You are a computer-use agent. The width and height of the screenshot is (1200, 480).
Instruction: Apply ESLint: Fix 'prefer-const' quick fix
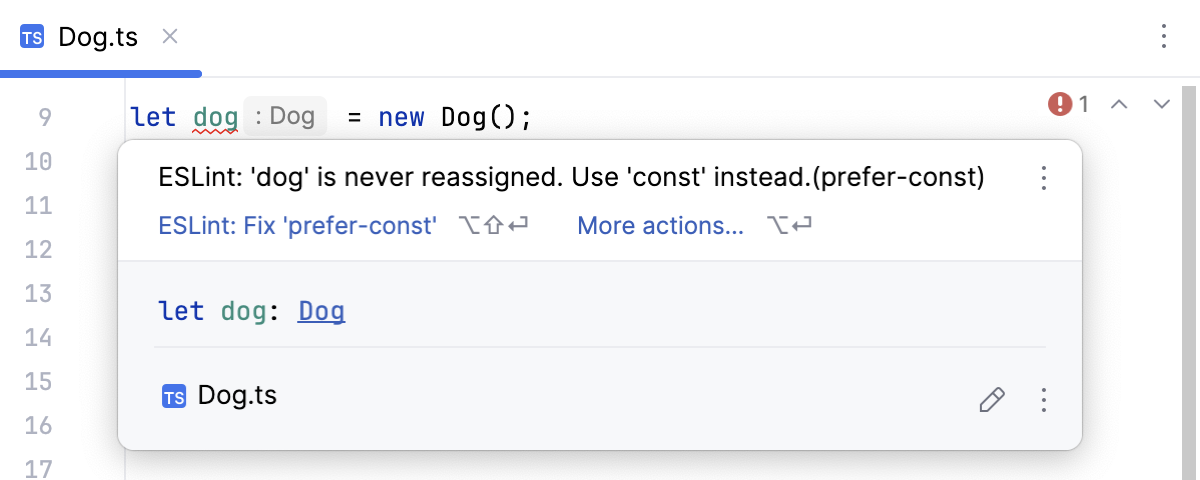point(298,226)
